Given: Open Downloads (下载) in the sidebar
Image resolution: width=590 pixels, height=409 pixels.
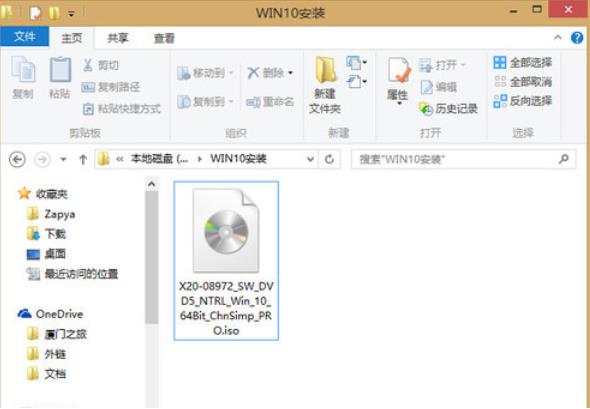Looking at the screenshot, I should [x=46, y=234].
